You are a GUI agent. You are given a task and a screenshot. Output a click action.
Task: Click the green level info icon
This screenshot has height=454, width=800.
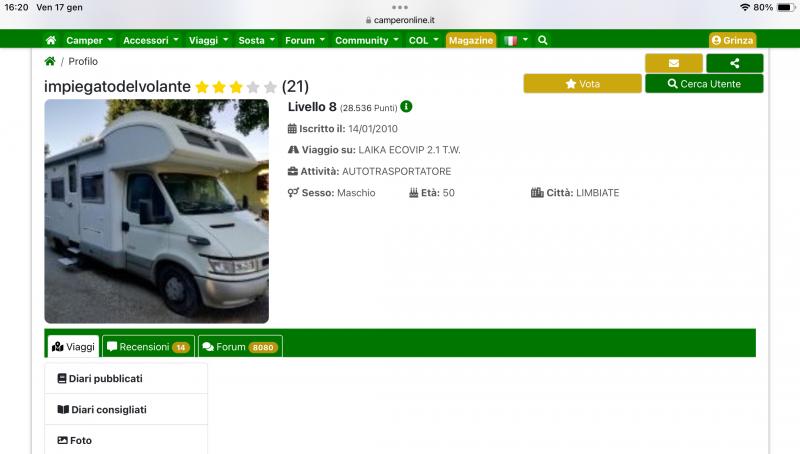click(407, 107)
